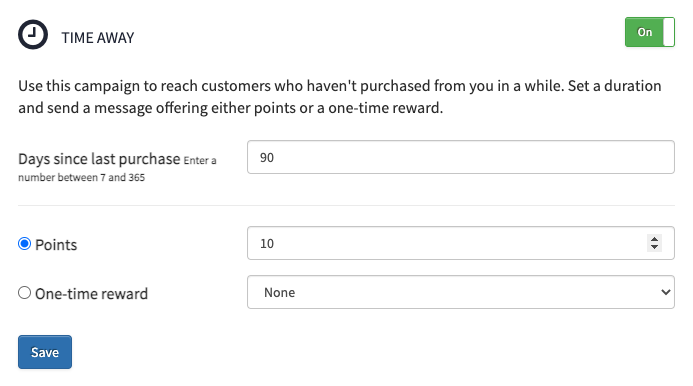Image resolution: width=693 pixels, height=386 pixels.
Task: Click the white handle of the On switch
Action: [x=669, y=32]
